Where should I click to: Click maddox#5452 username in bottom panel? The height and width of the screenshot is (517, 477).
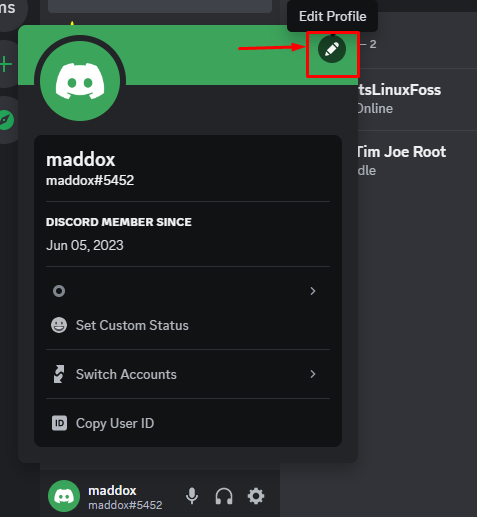coord(125,505)
